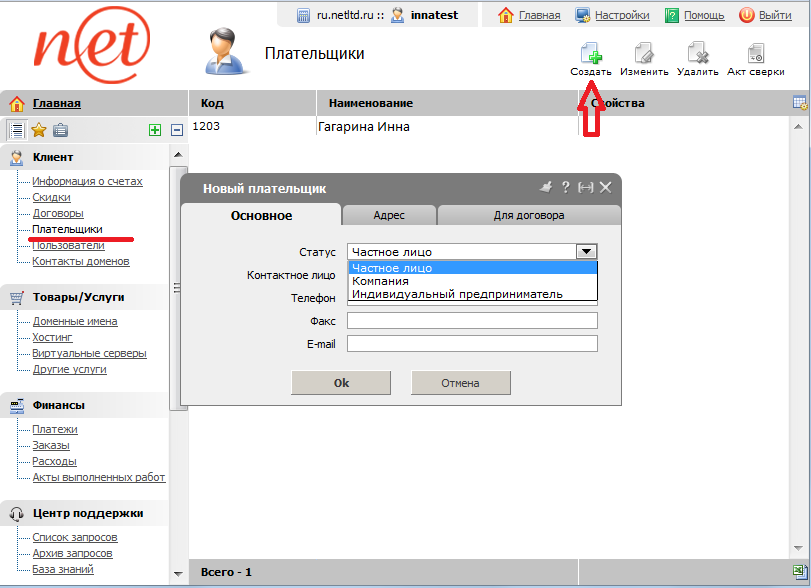The width and height of the screenshot is (811, 588).
Task: Click the Статус dropdown arrow
Action: [x=587, y=252]
